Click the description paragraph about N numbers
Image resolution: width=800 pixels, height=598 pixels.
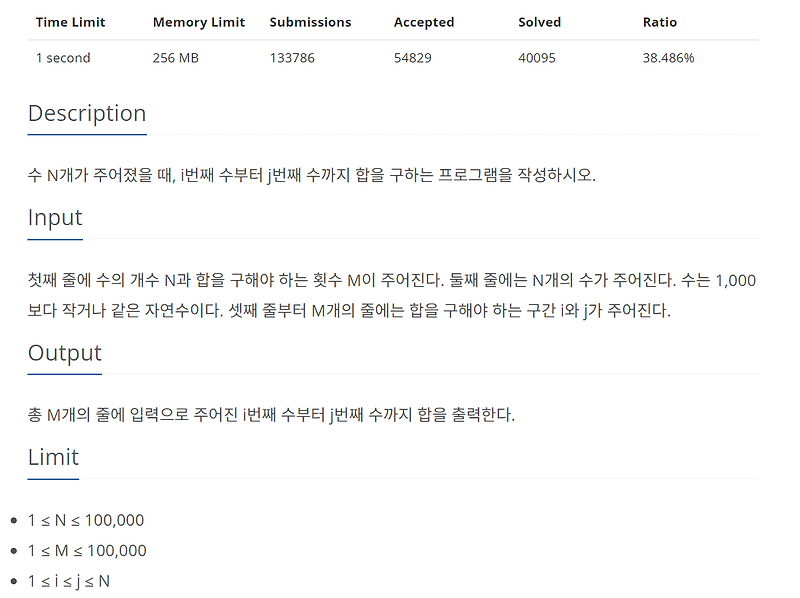tap(312, 175)
